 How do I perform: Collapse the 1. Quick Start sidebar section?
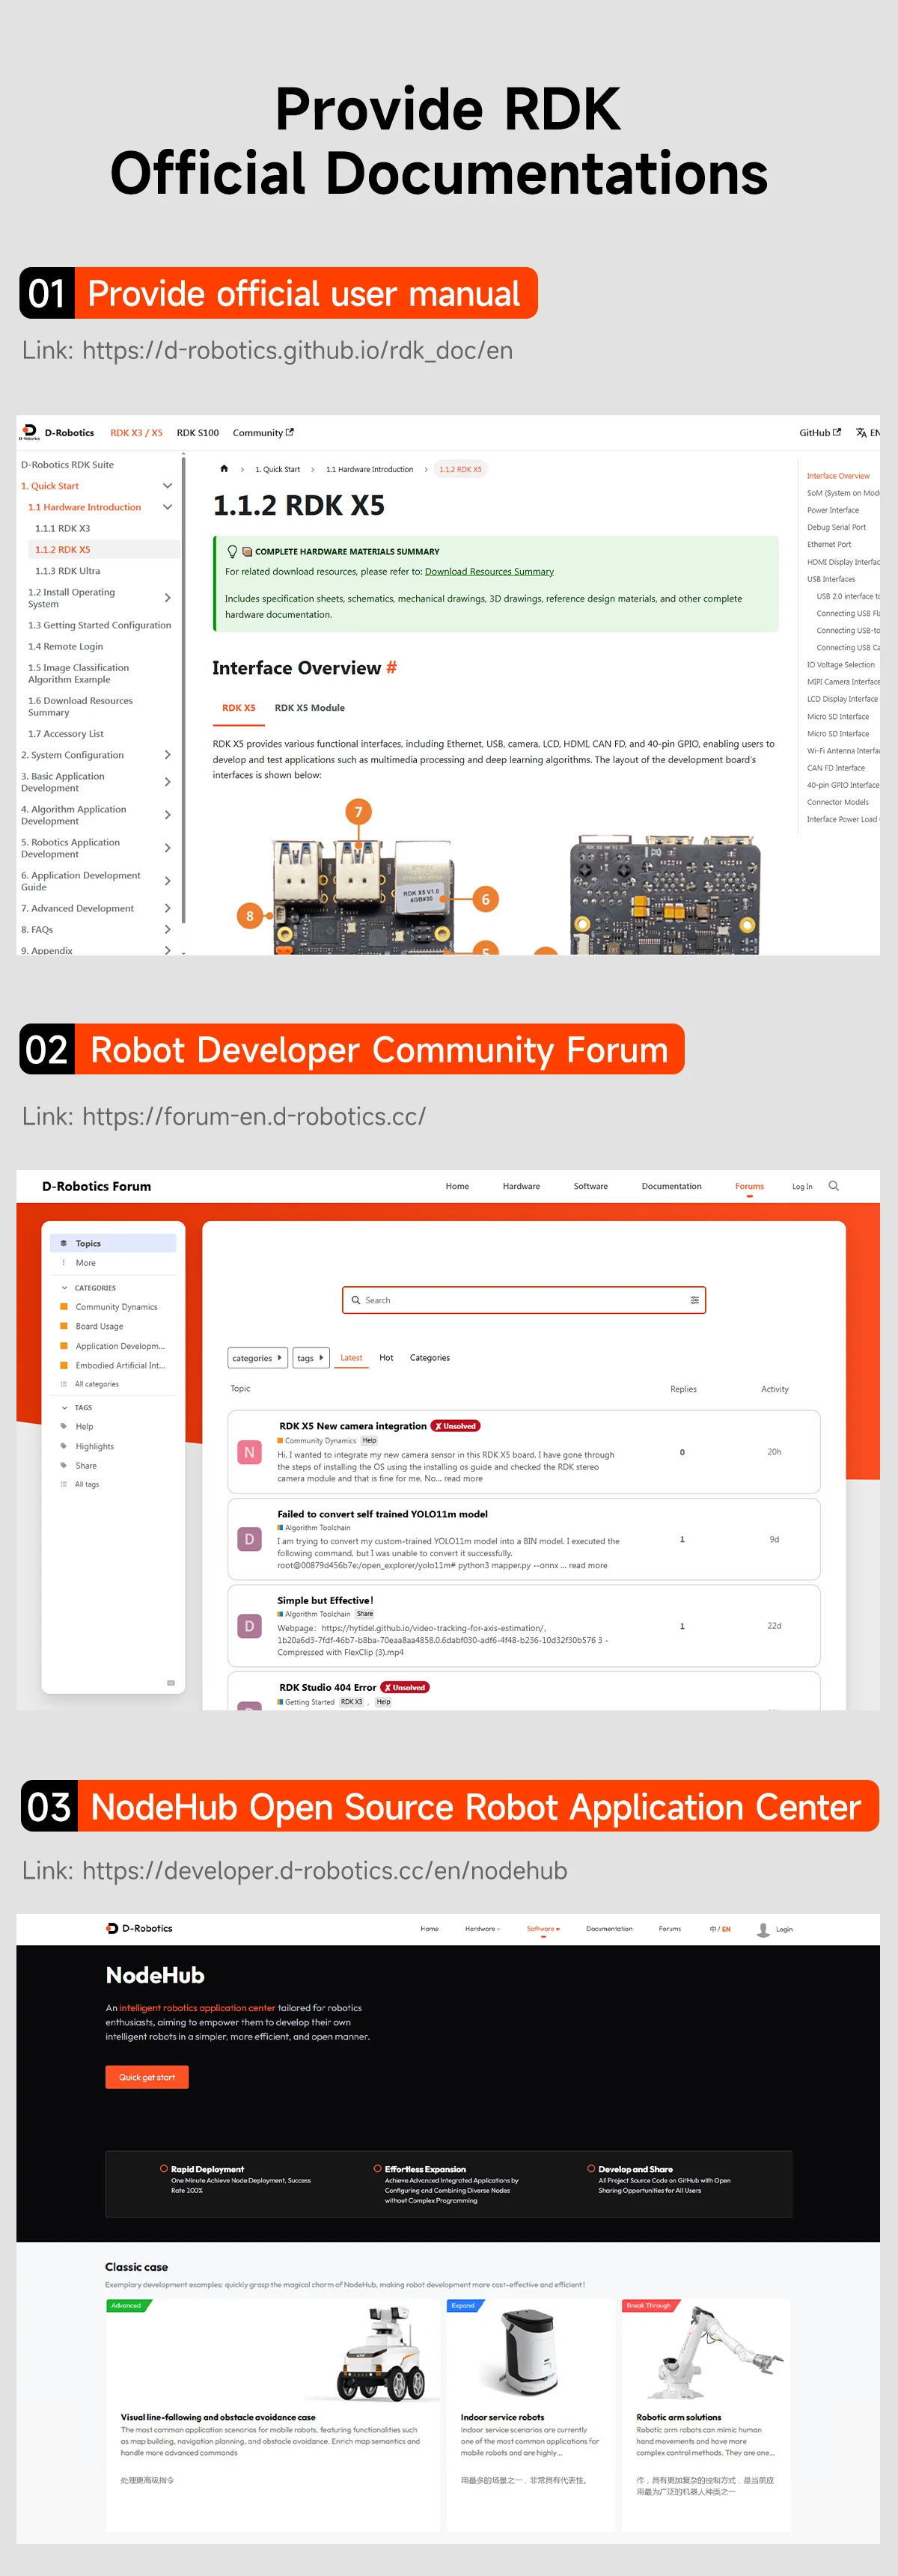167,486
